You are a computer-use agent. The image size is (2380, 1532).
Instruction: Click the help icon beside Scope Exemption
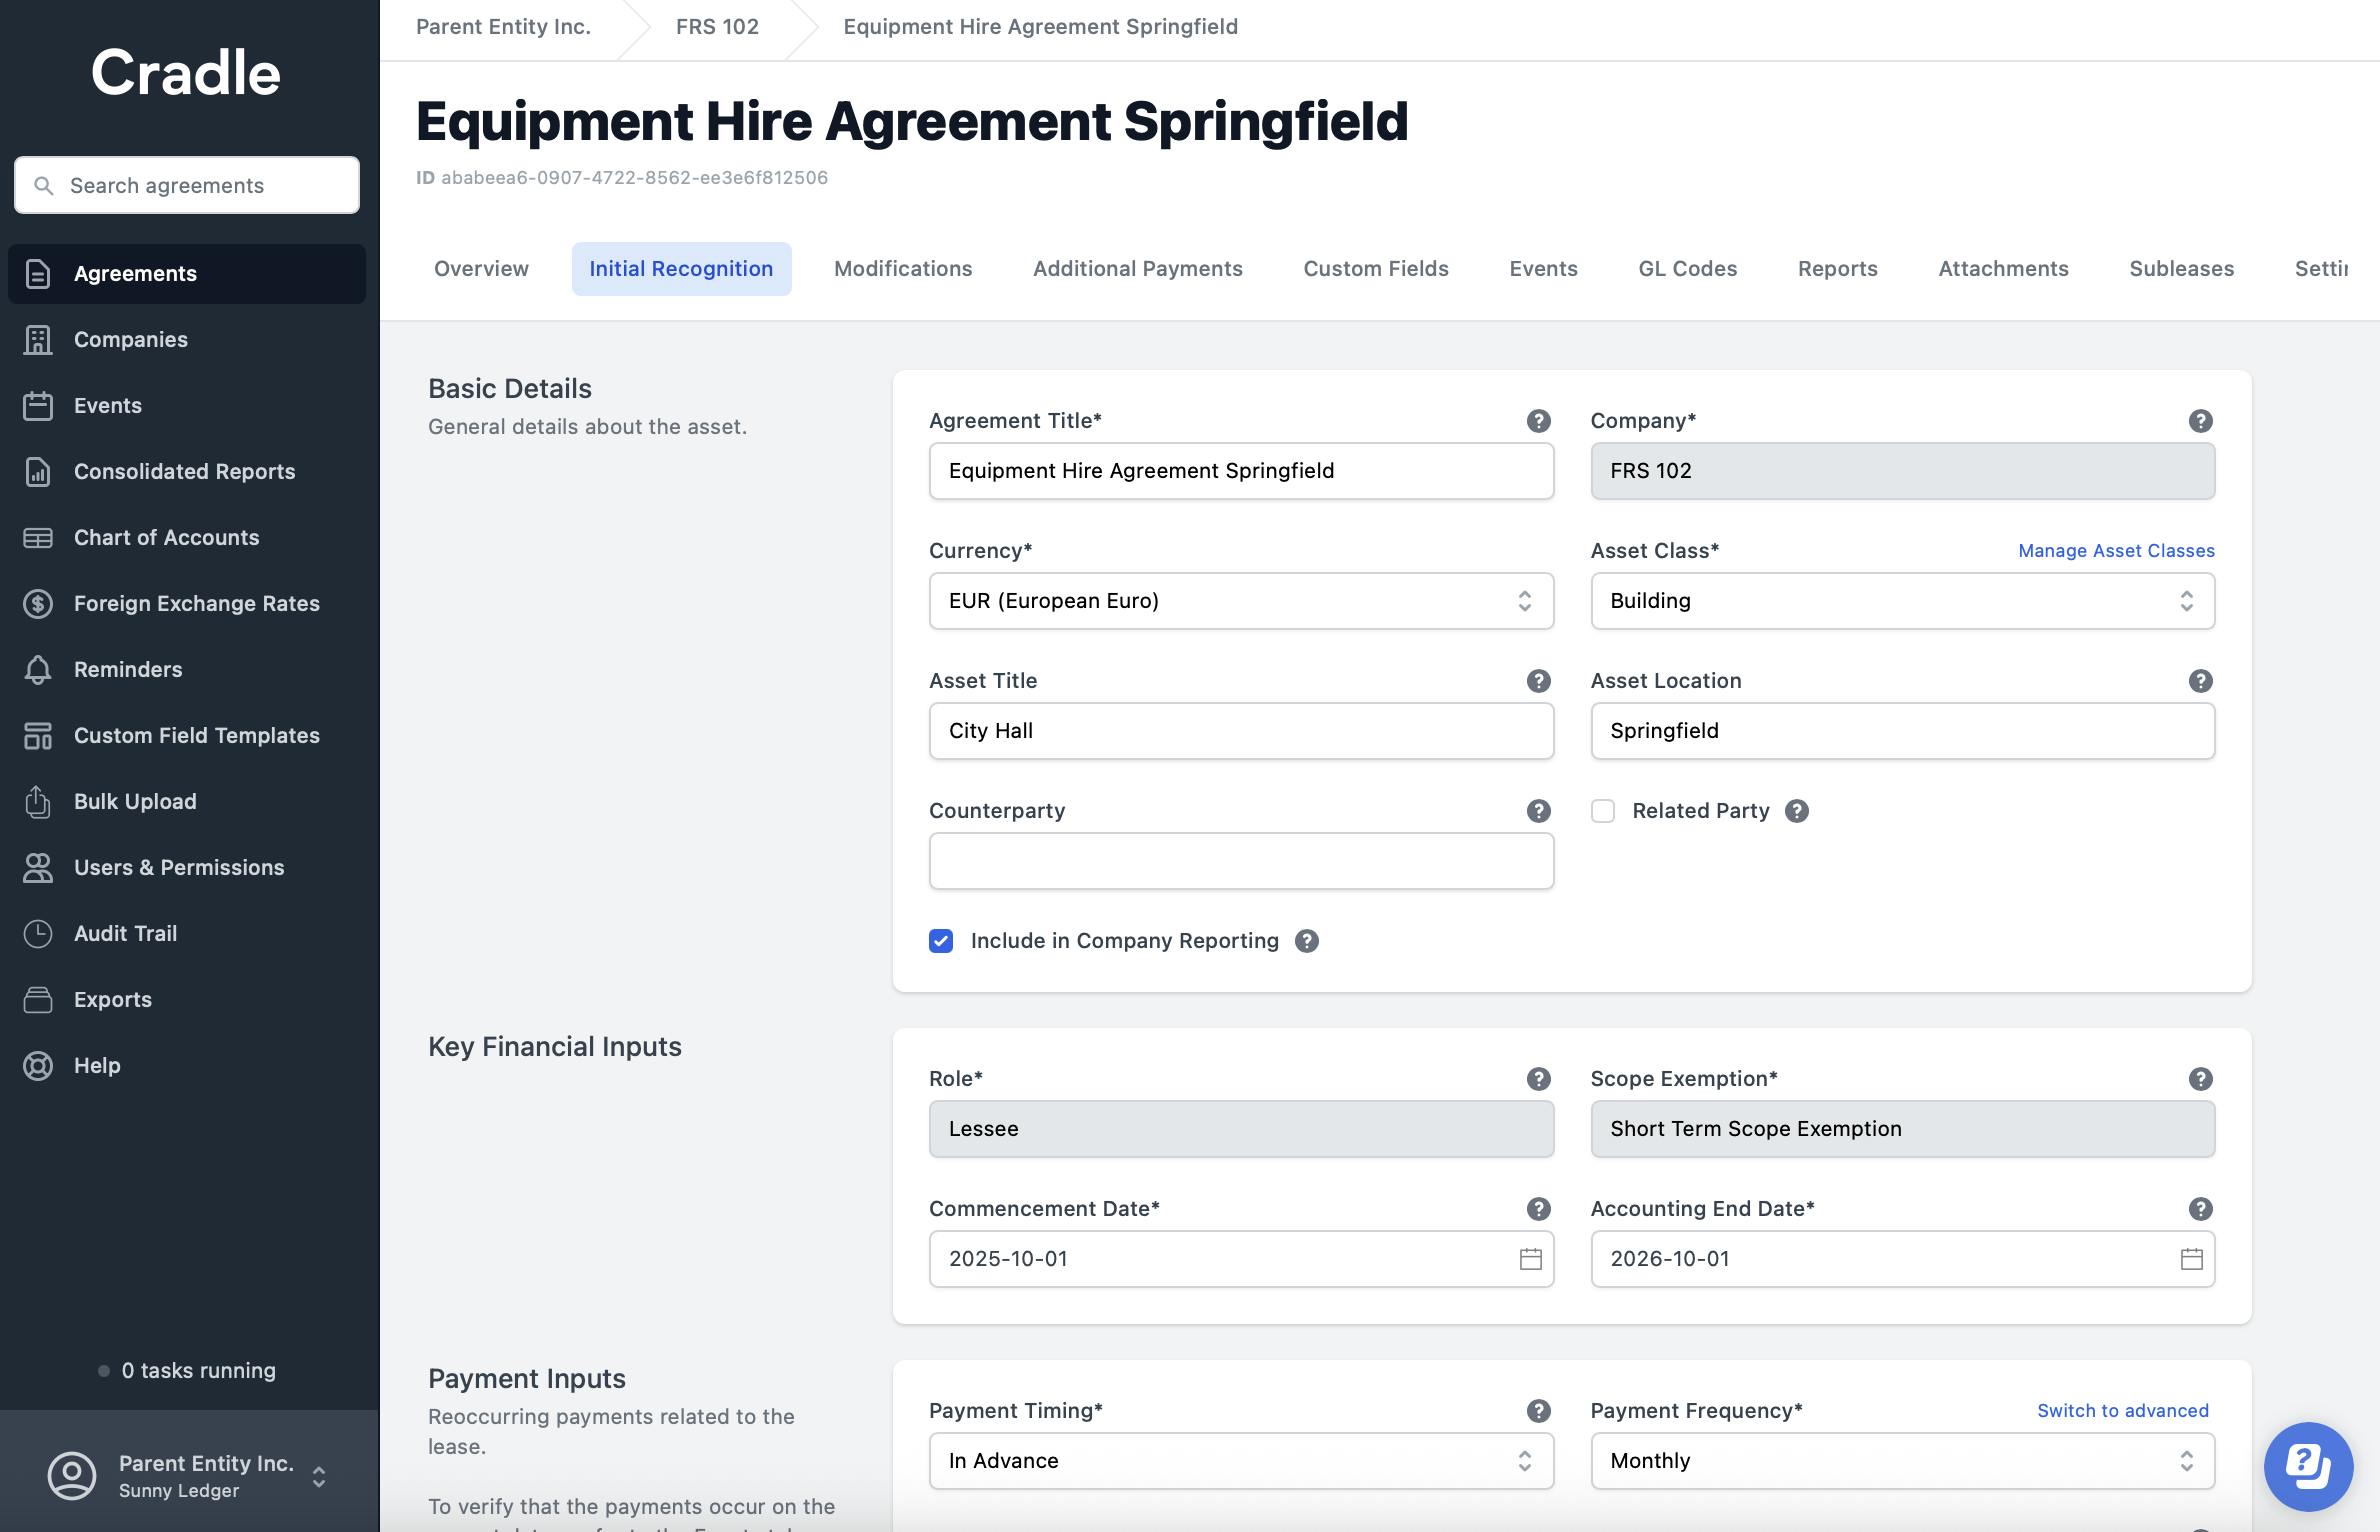[2200, 1079]
